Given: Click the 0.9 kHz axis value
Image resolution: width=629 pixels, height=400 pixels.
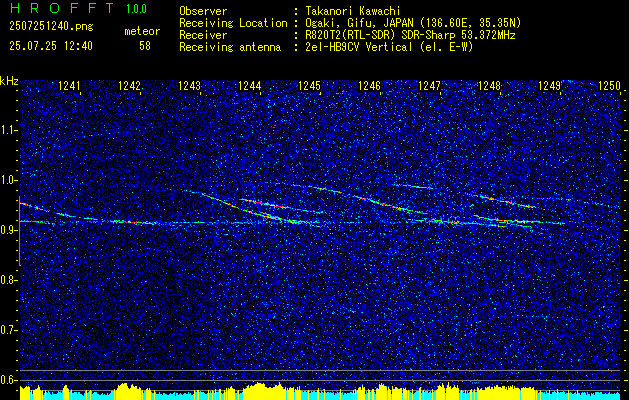Looking at the screenshot, I should 8,230.
